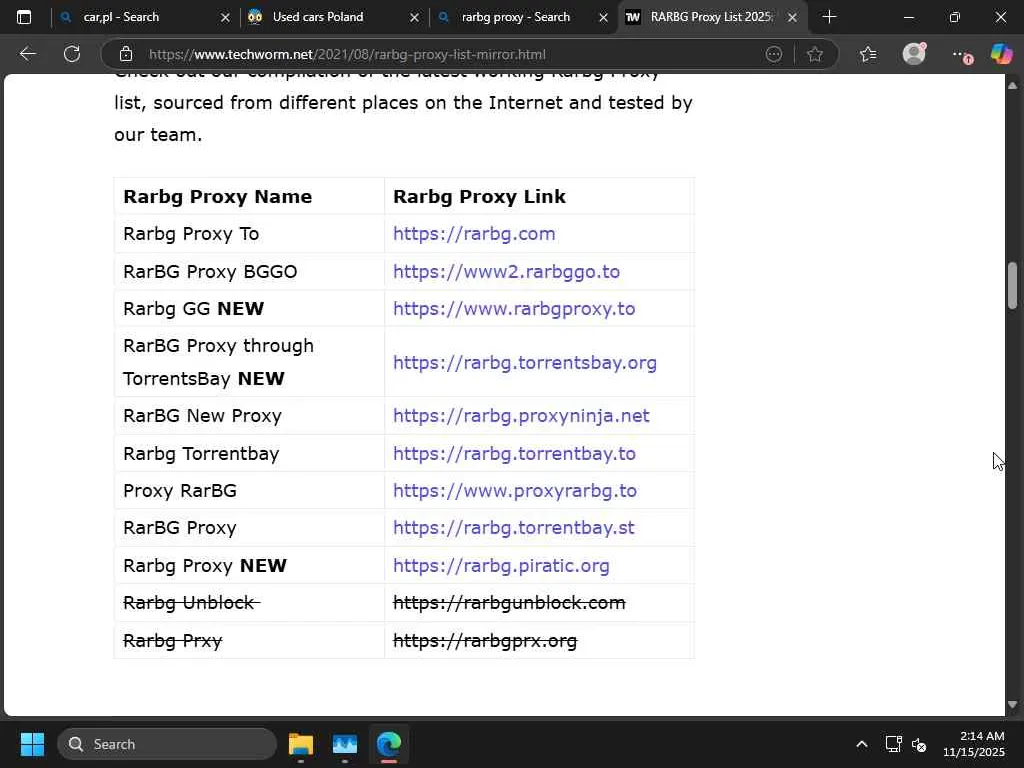Close the RARBG Proxy List tab
Screen dimensions: 1024x768
coord(792,18)
